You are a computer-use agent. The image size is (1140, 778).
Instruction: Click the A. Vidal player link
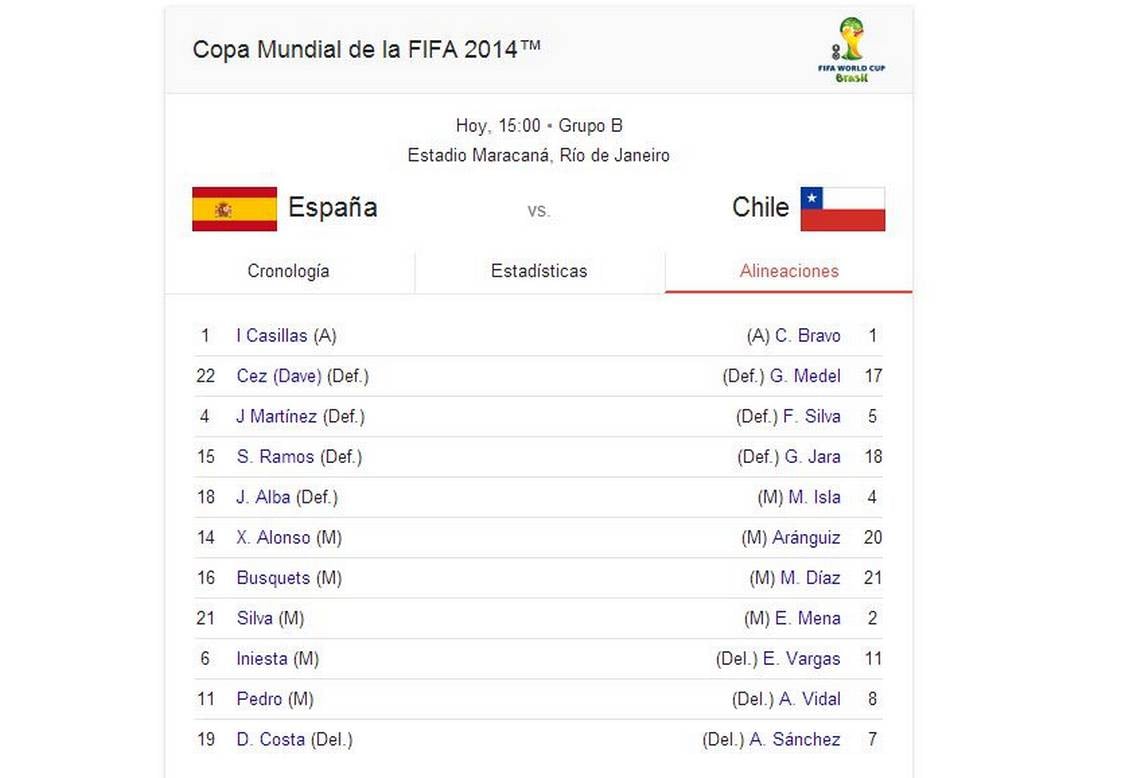(x=810, y=699)
